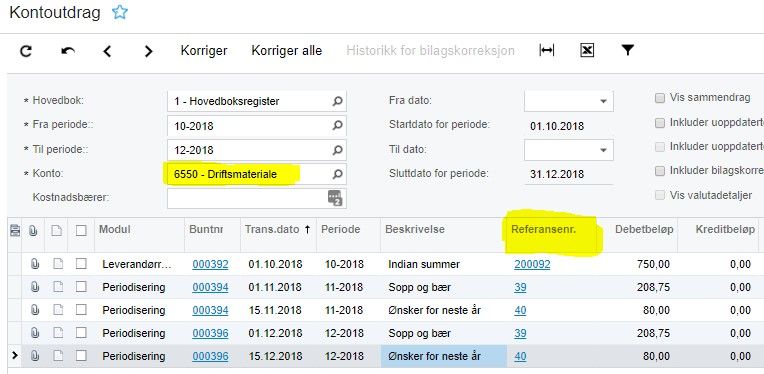Open the Til dato dropdown
The width and height of the screenshot is (764, 374).
click(603, 150)
